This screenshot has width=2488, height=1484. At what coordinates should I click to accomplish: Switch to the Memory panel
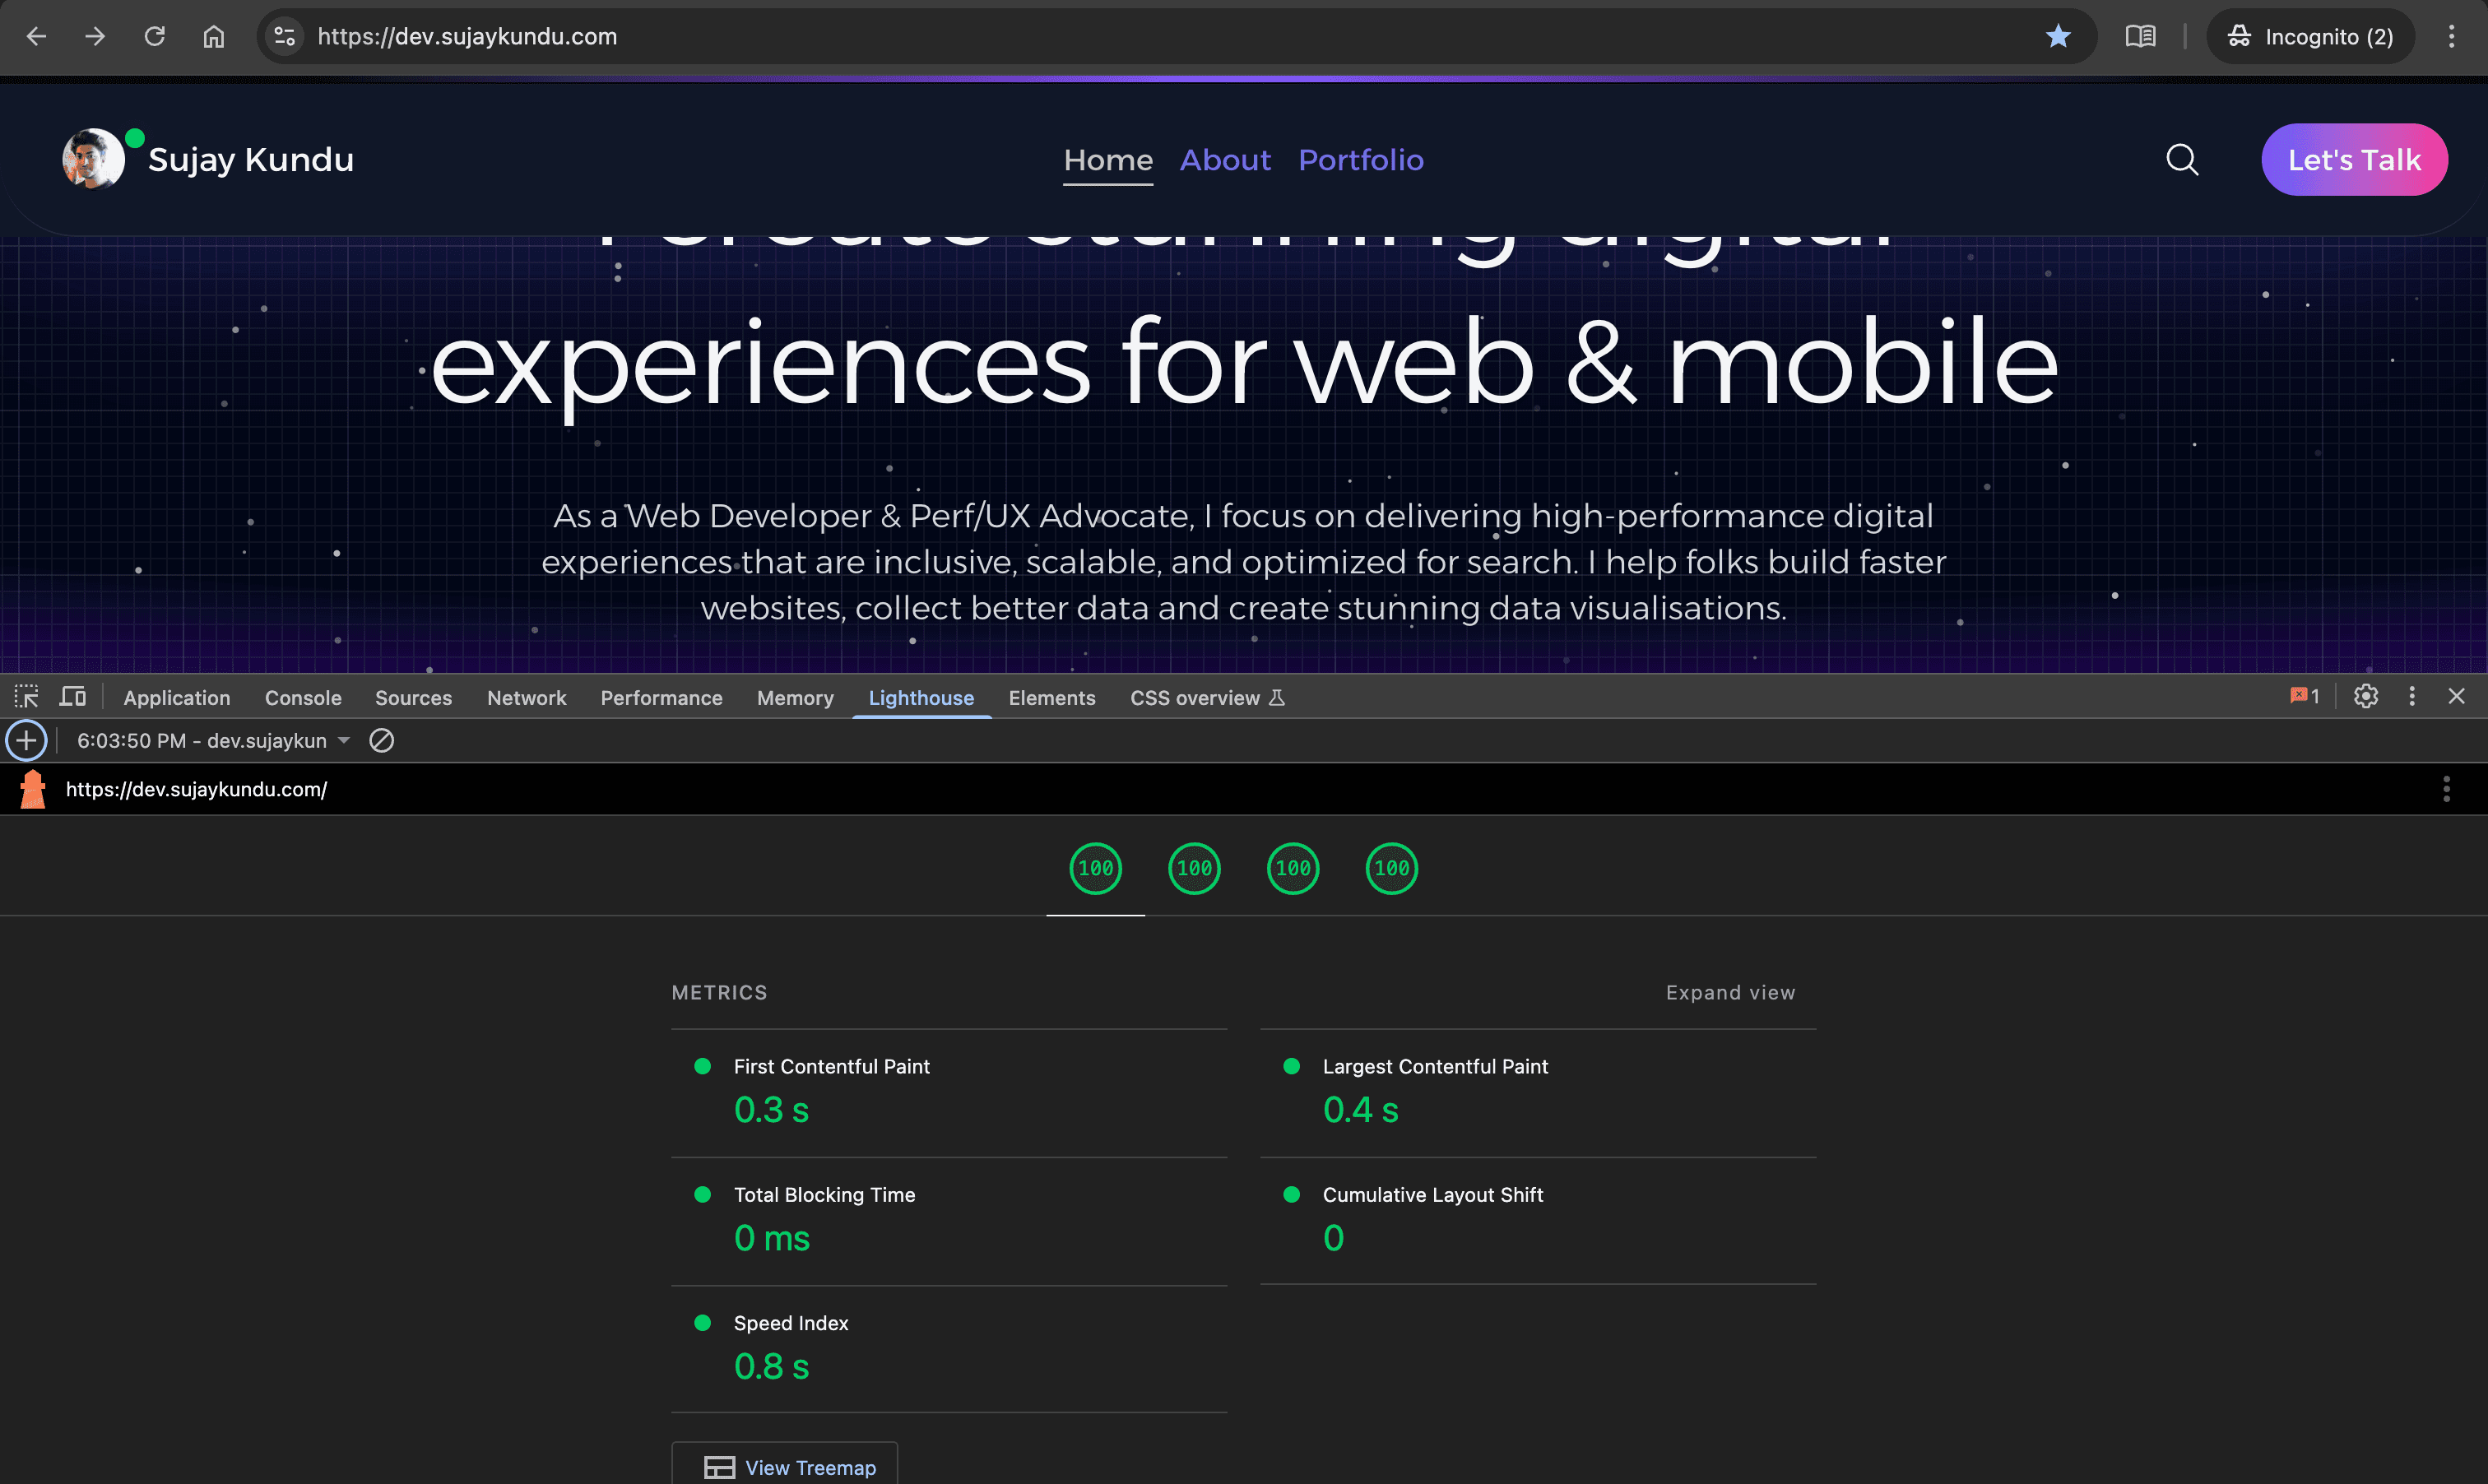click(795, 697)
